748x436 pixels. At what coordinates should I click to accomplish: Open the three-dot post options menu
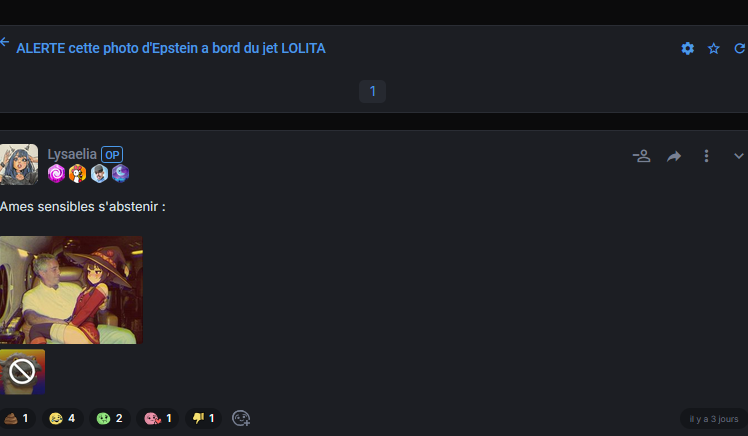coord(706,156)
